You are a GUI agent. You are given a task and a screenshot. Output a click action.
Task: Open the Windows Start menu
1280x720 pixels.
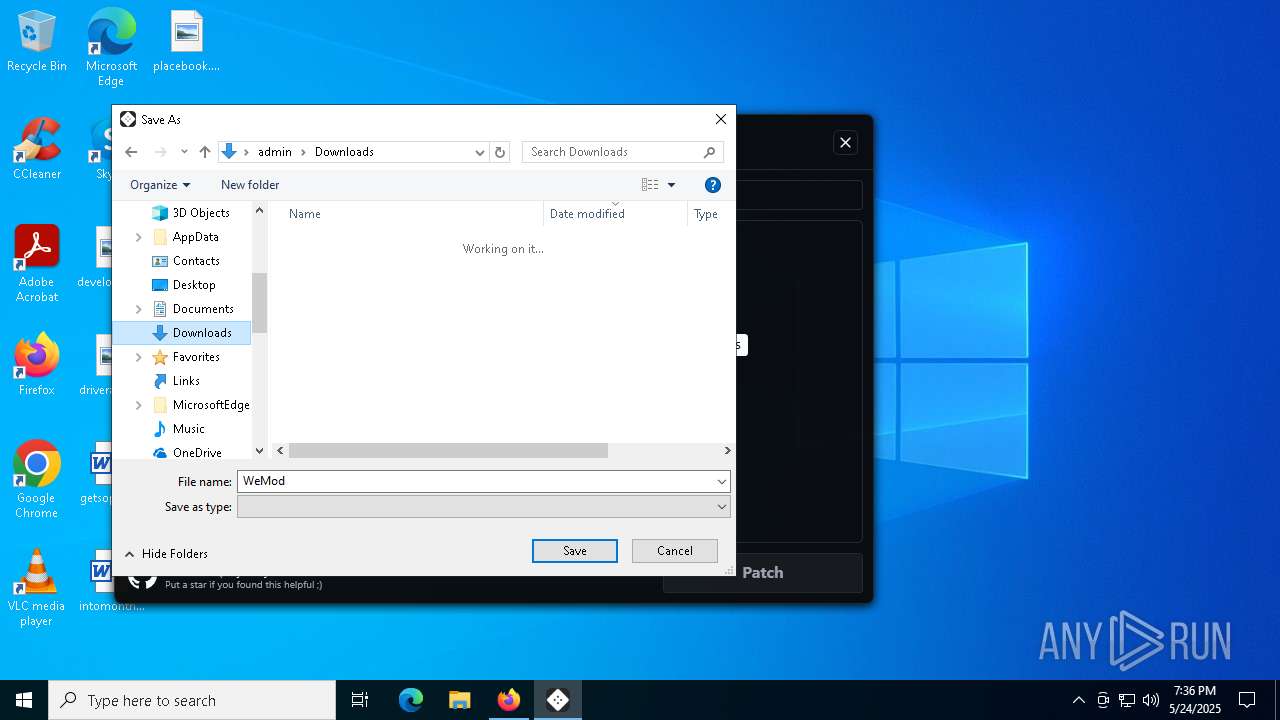[x=24, y=700]
